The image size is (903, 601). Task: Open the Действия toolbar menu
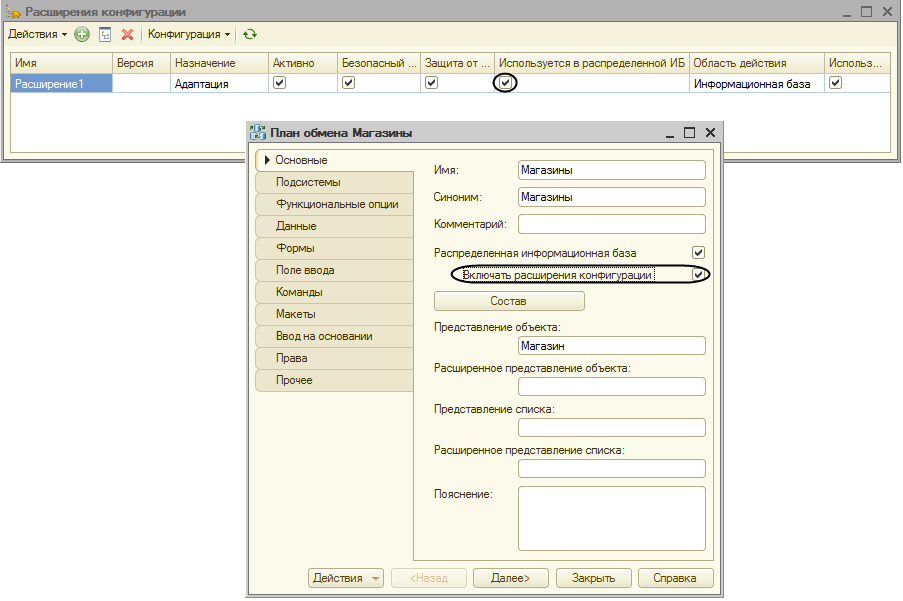37,35
